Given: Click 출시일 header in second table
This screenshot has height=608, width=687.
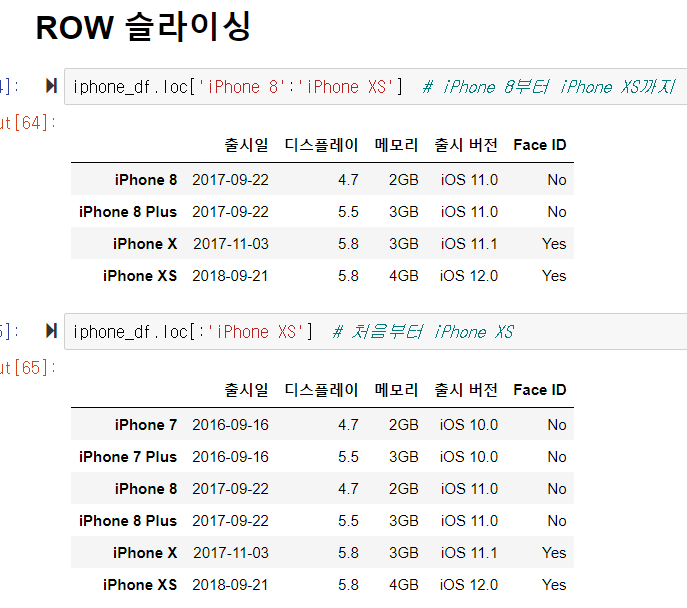Looking at the screenshot, I should point(246,390).
